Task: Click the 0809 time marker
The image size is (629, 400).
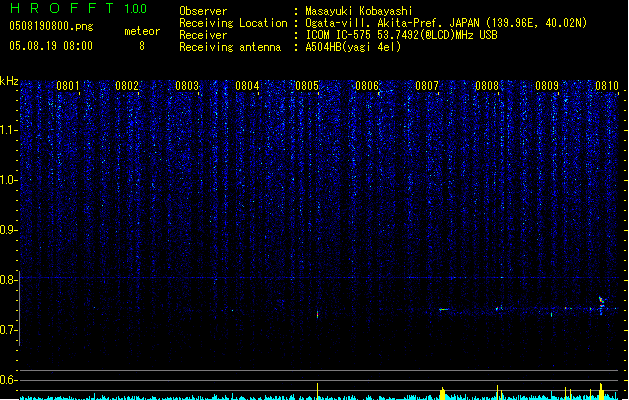Action: pos(547,86)
